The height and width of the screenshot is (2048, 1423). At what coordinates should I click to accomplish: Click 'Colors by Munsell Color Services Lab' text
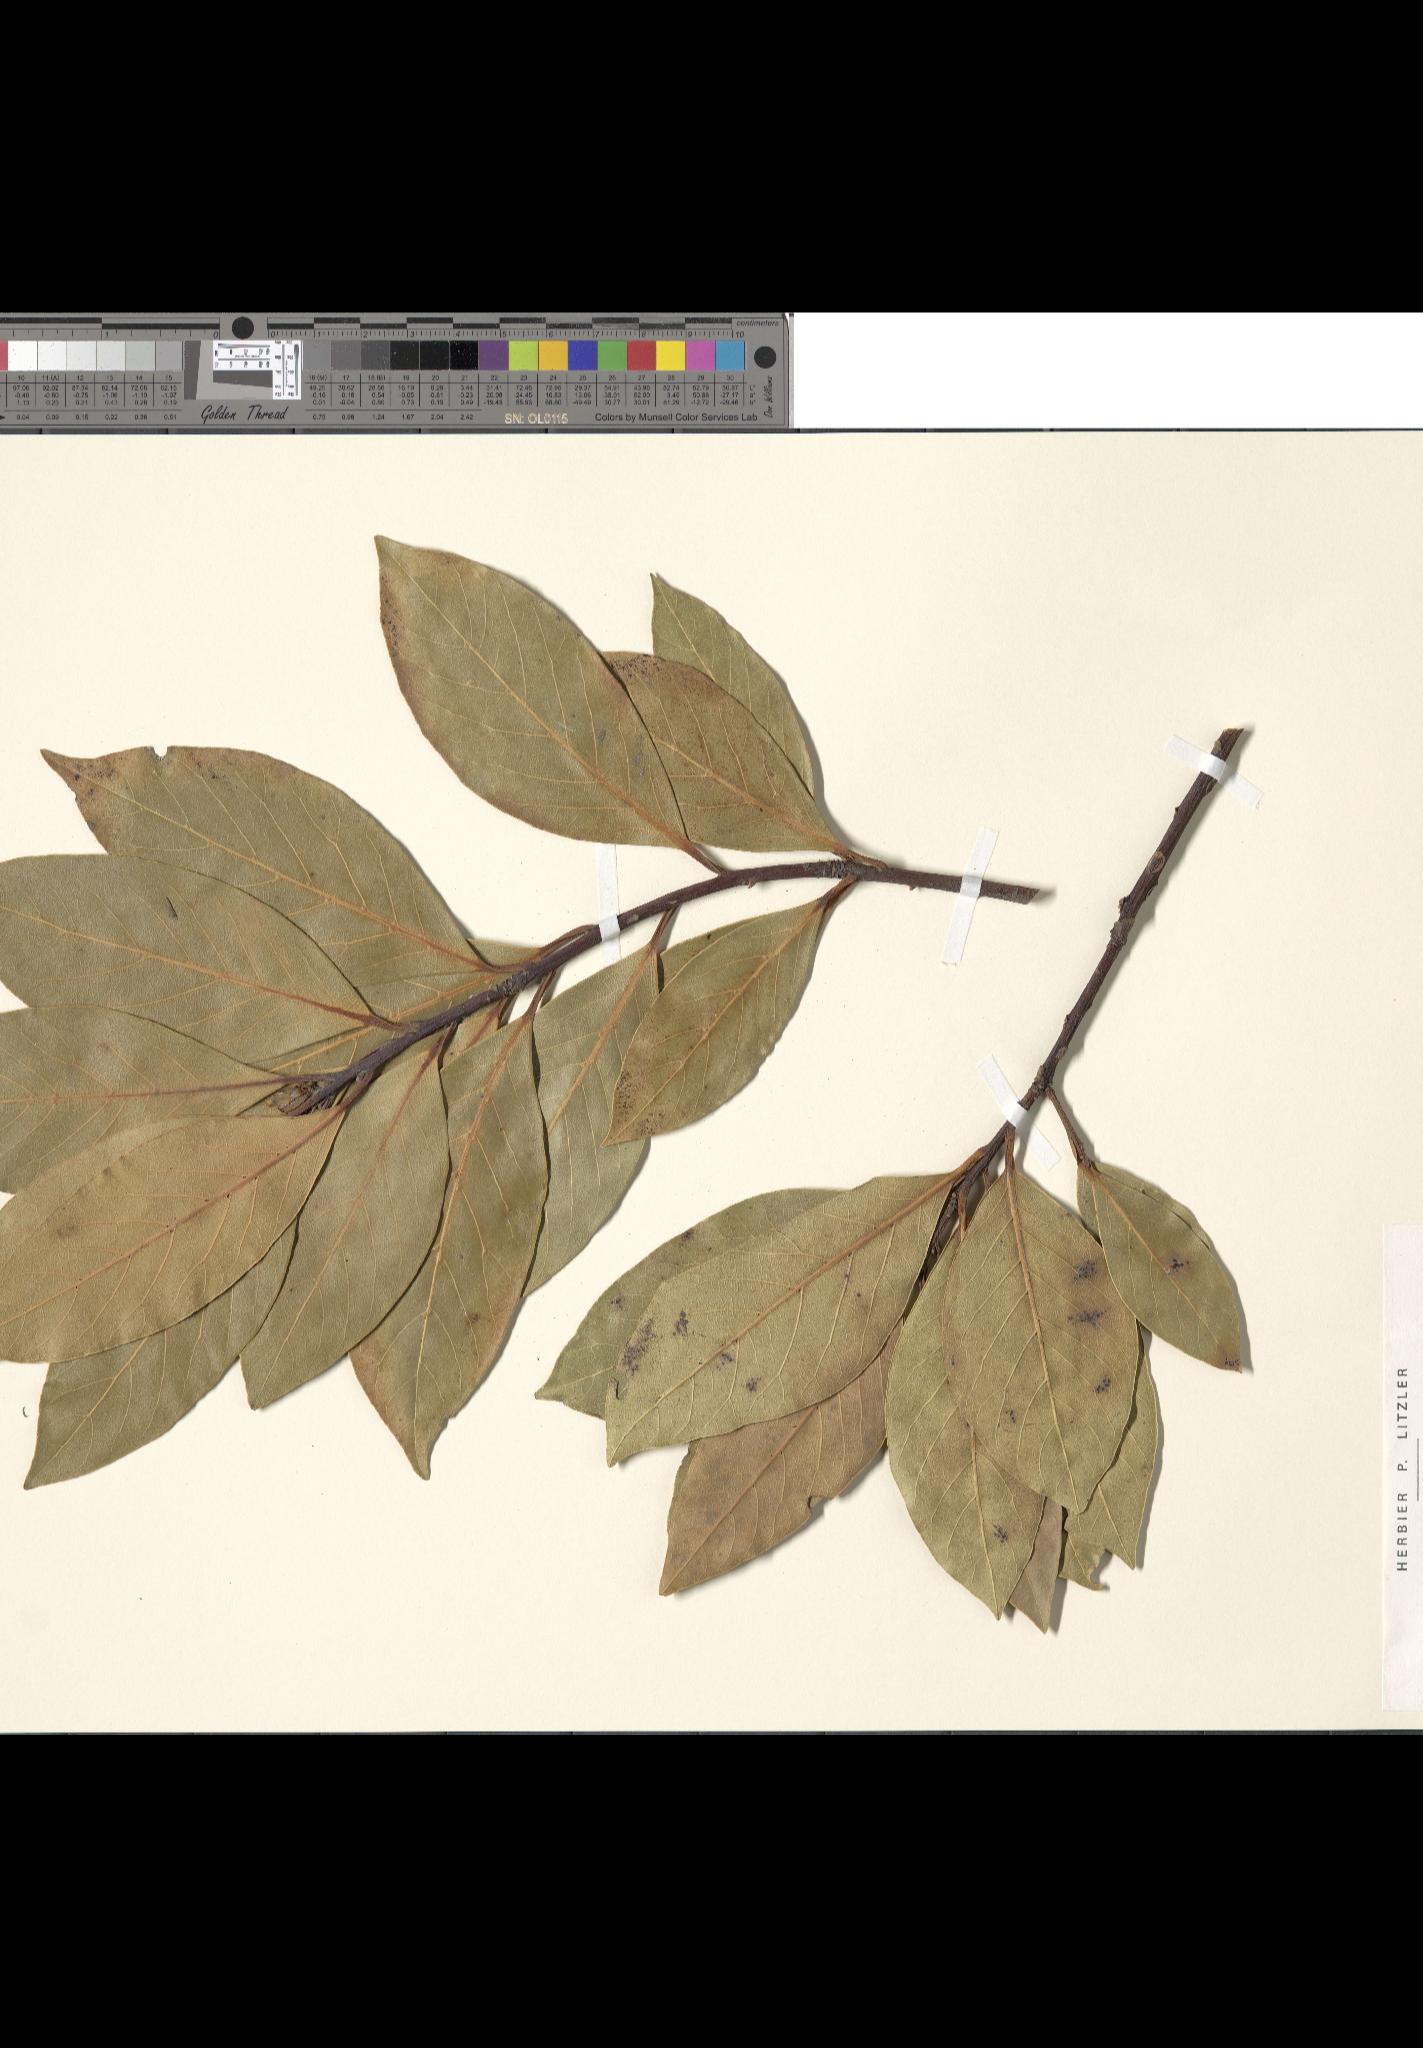(x=675, y=417)
